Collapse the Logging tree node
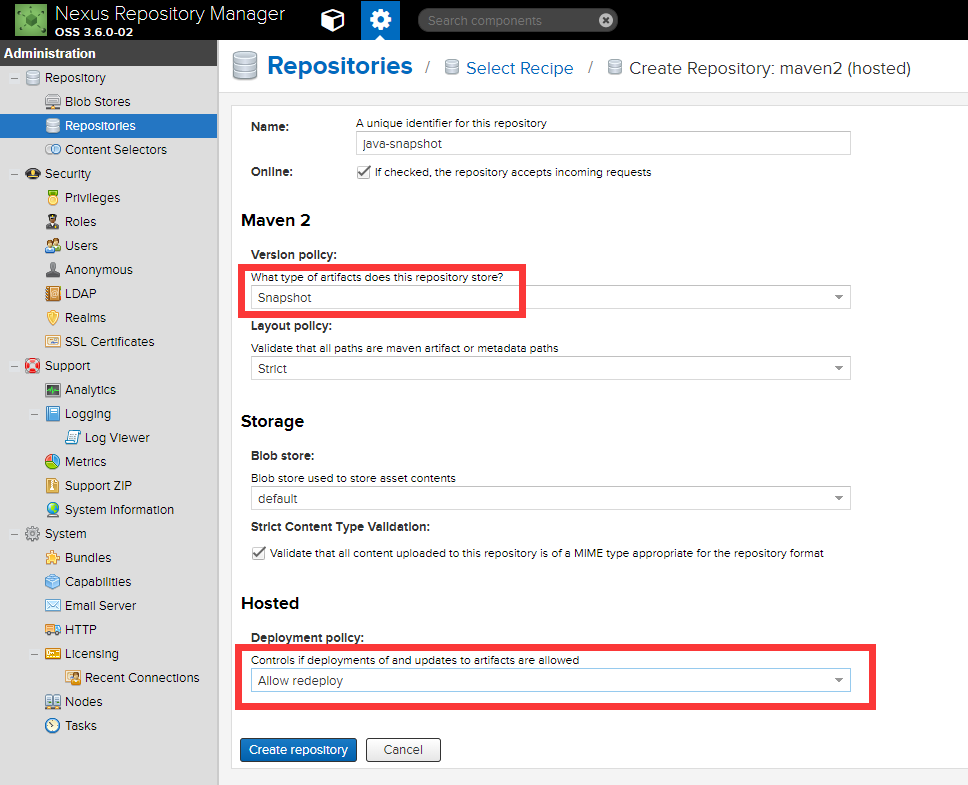 pos(34,414)
